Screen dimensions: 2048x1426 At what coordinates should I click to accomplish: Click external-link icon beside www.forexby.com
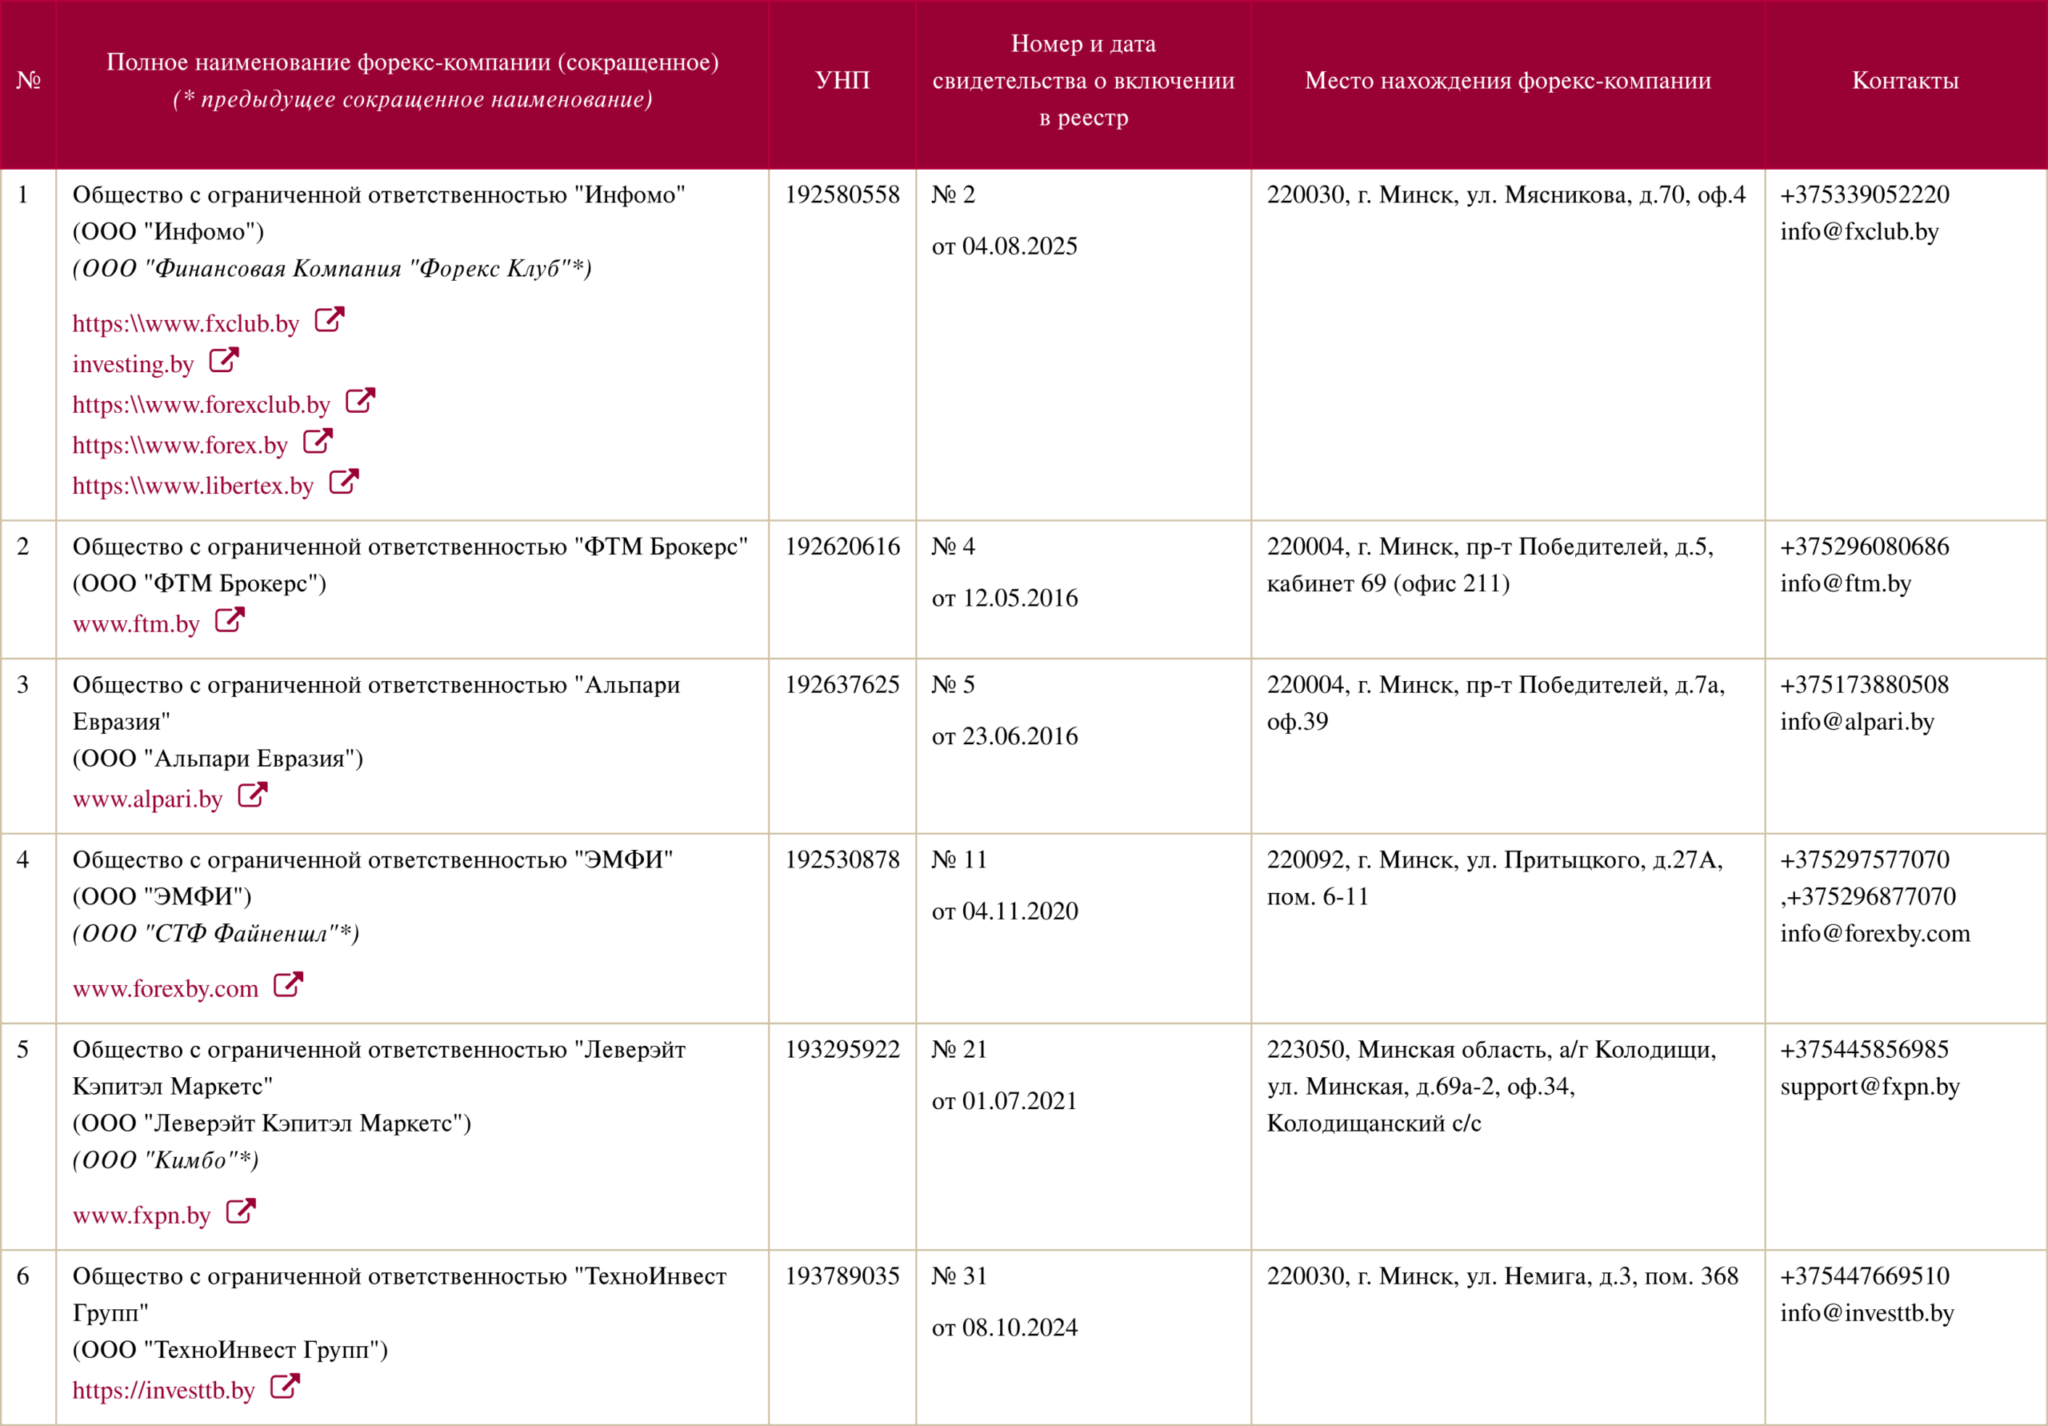pyautogui.click(x=288, y=985)
